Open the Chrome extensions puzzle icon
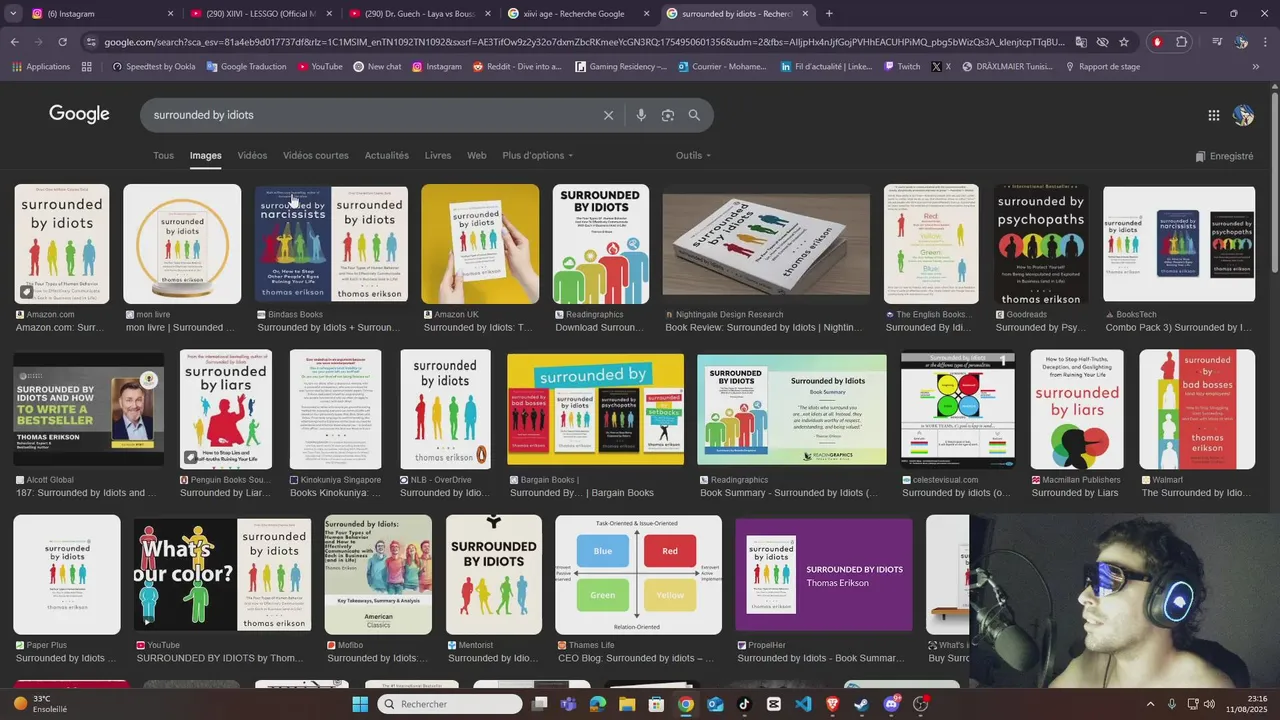Viewport: 1280px width, 720px height. click(x=1182, y=42)
